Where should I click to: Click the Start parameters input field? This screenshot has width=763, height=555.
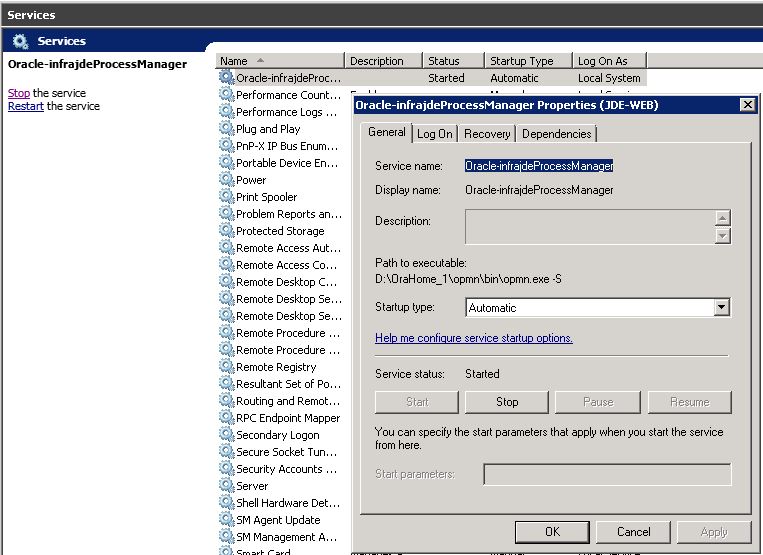(607, 474)
